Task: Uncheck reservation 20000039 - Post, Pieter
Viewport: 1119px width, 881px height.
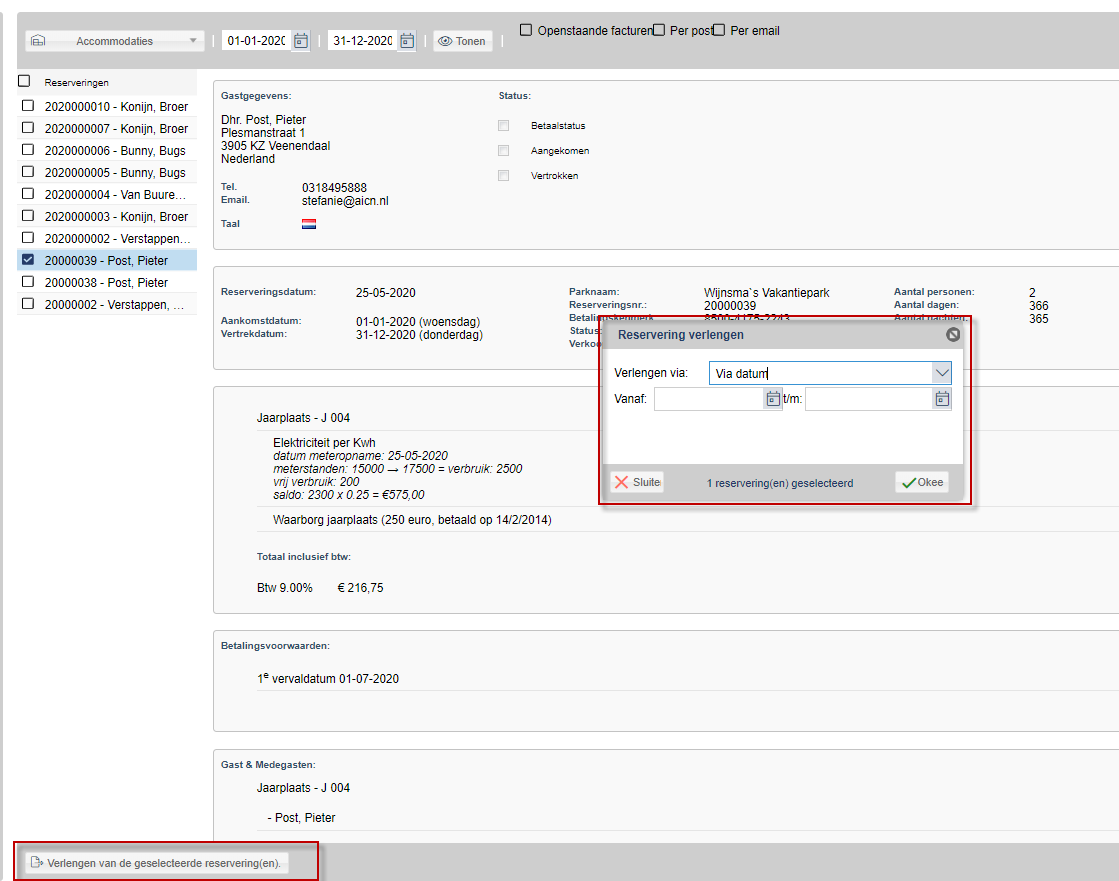Action: tap(28, 260)
